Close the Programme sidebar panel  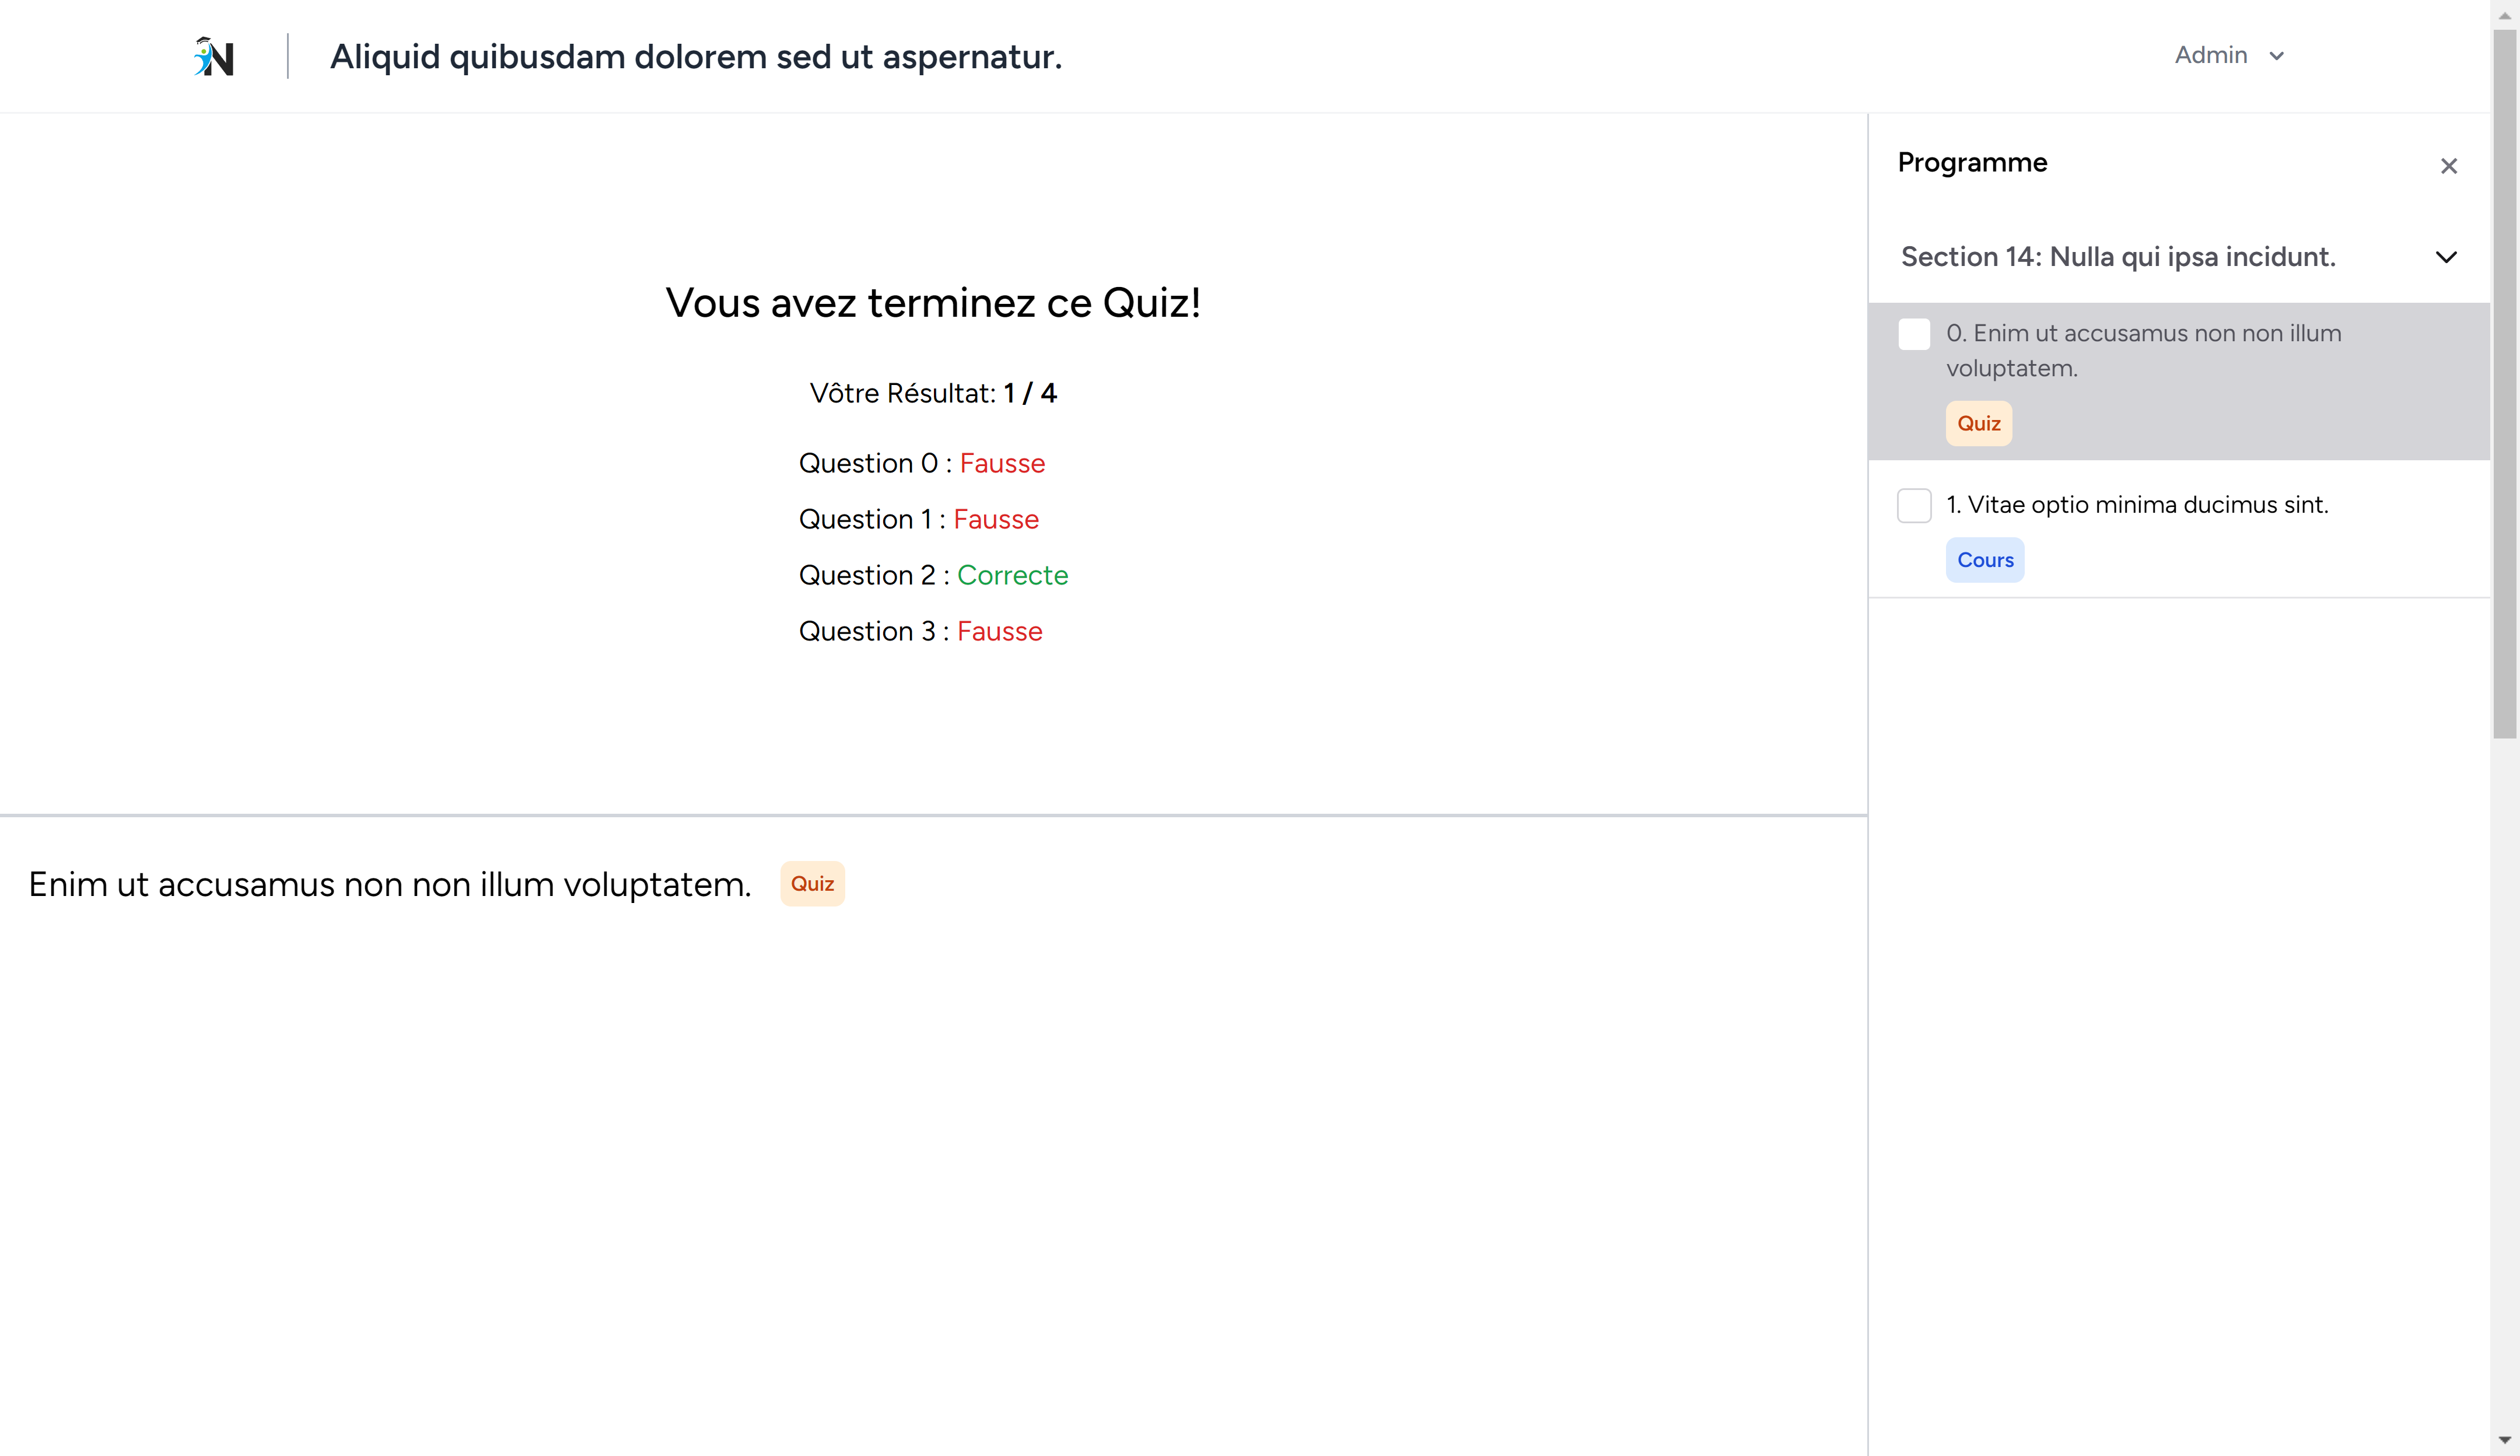point(2448,166)
